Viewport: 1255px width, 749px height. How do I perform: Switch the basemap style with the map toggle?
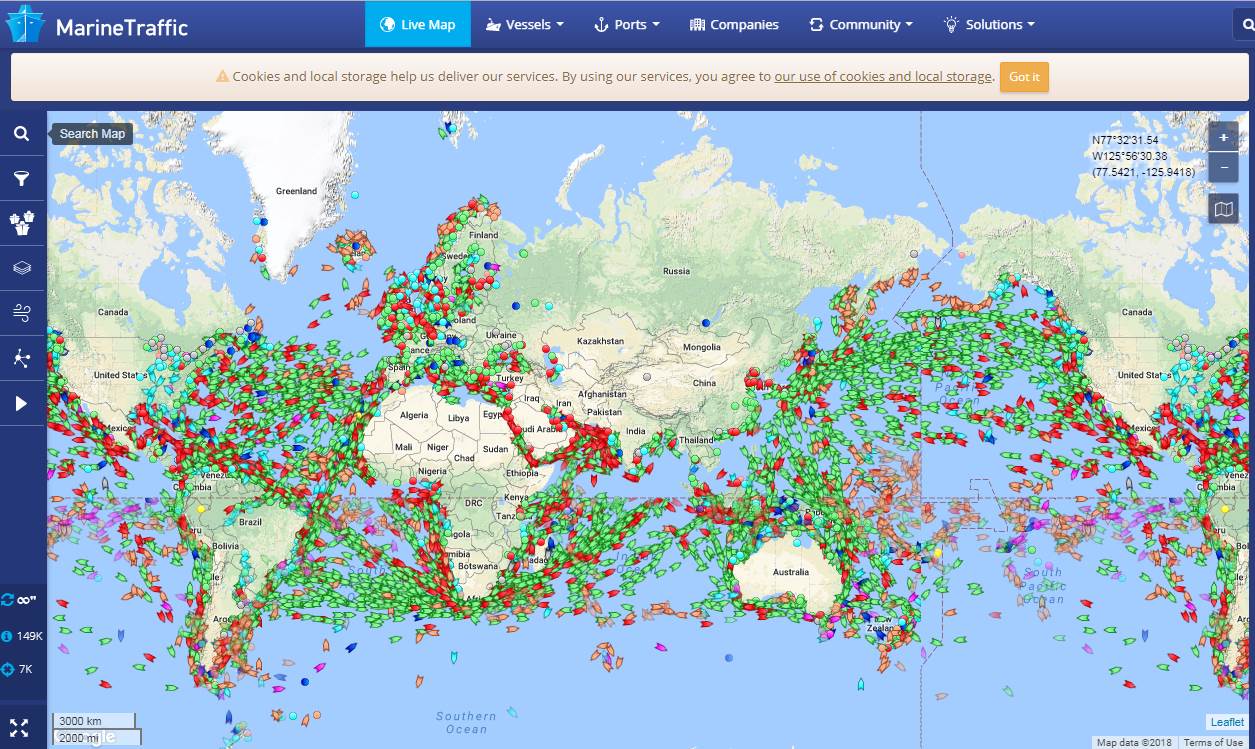pyautogui.click(x=1223, y=208)
